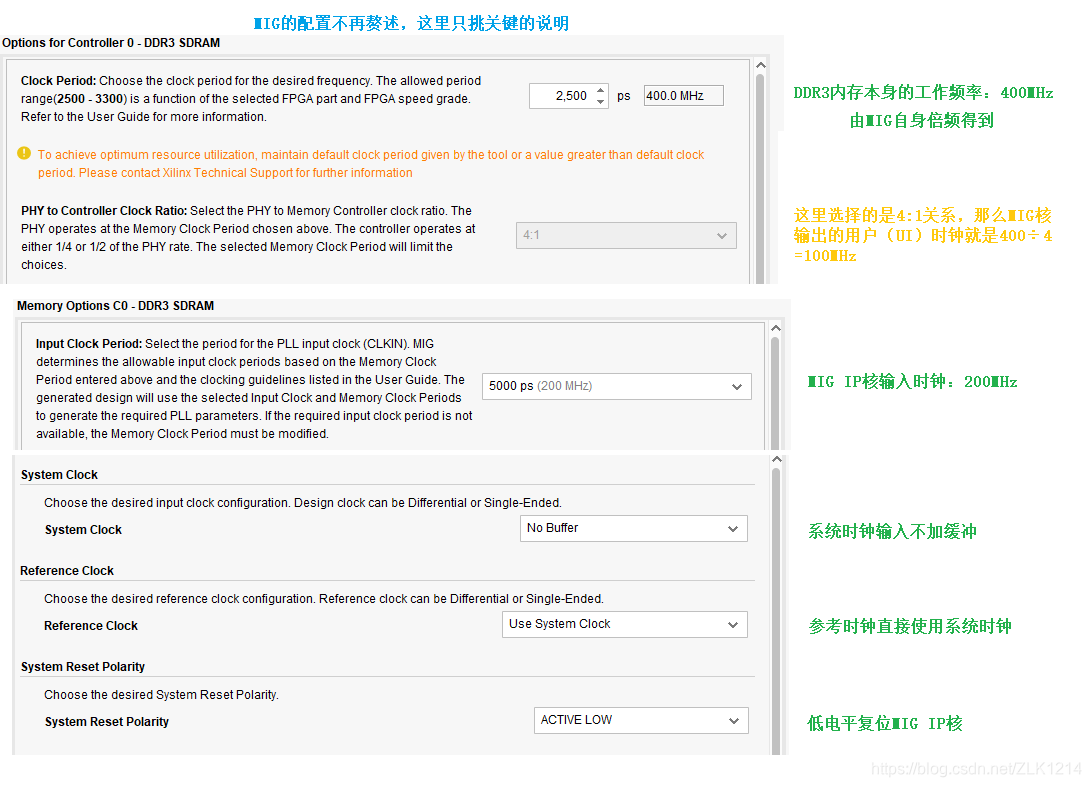Increase clock period with the up stepper arrow
1091x787 pixels.
(601, 90)
